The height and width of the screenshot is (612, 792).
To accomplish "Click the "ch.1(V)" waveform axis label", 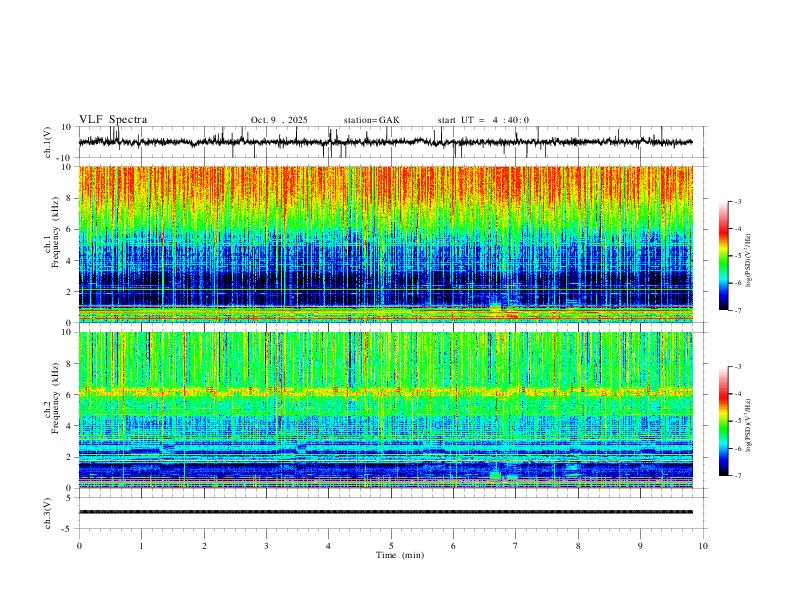I will 48,142.
